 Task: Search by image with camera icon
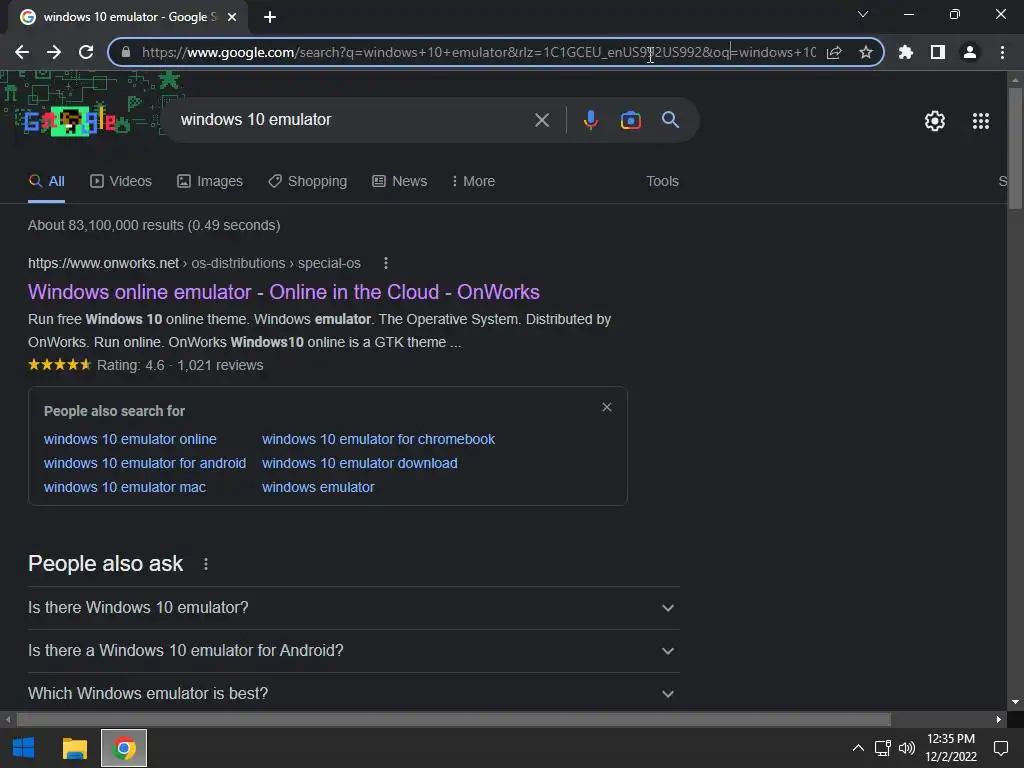[631, 120]
